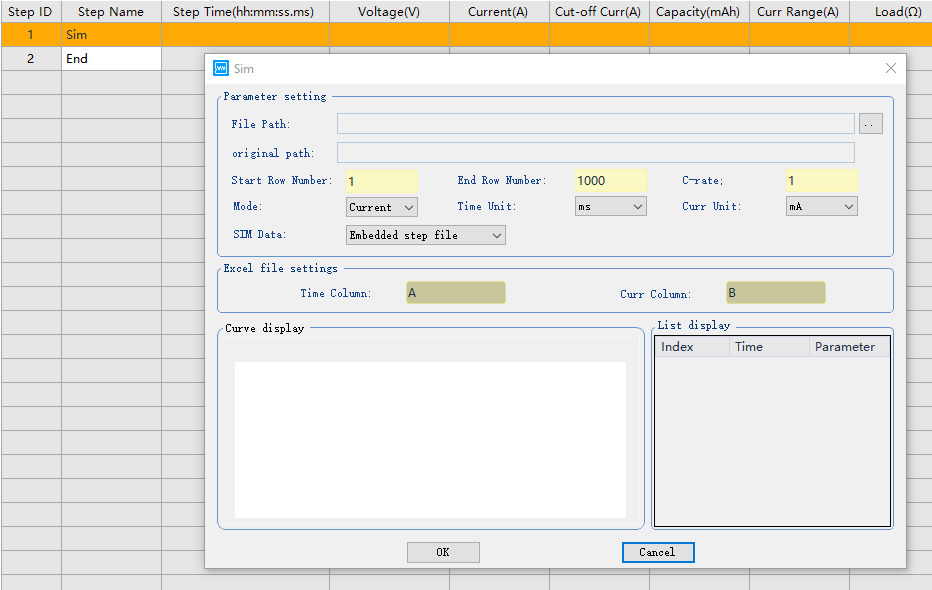The height and width of the screenshot is (590, 932).
Task: Click the Time Column field
Action: pos(455,293)
